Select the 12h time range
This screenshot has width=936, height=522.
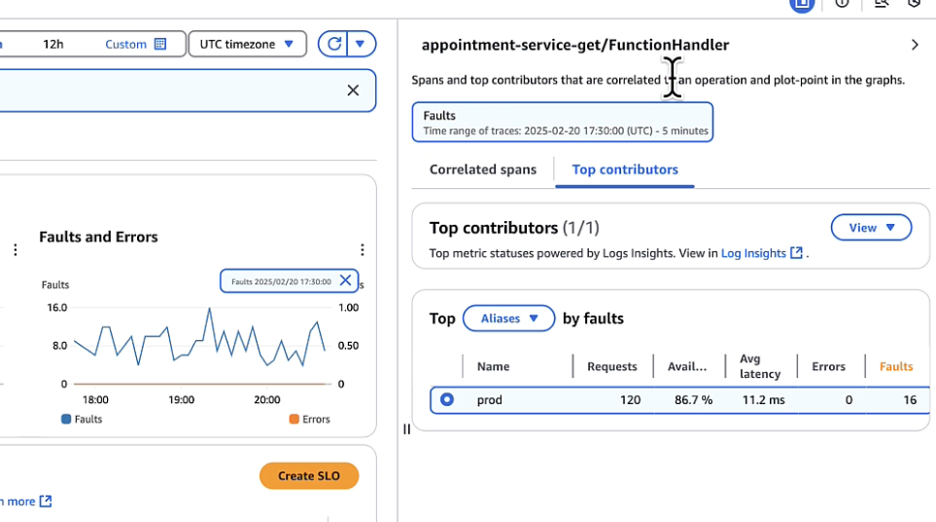click(x=53, y=44)
